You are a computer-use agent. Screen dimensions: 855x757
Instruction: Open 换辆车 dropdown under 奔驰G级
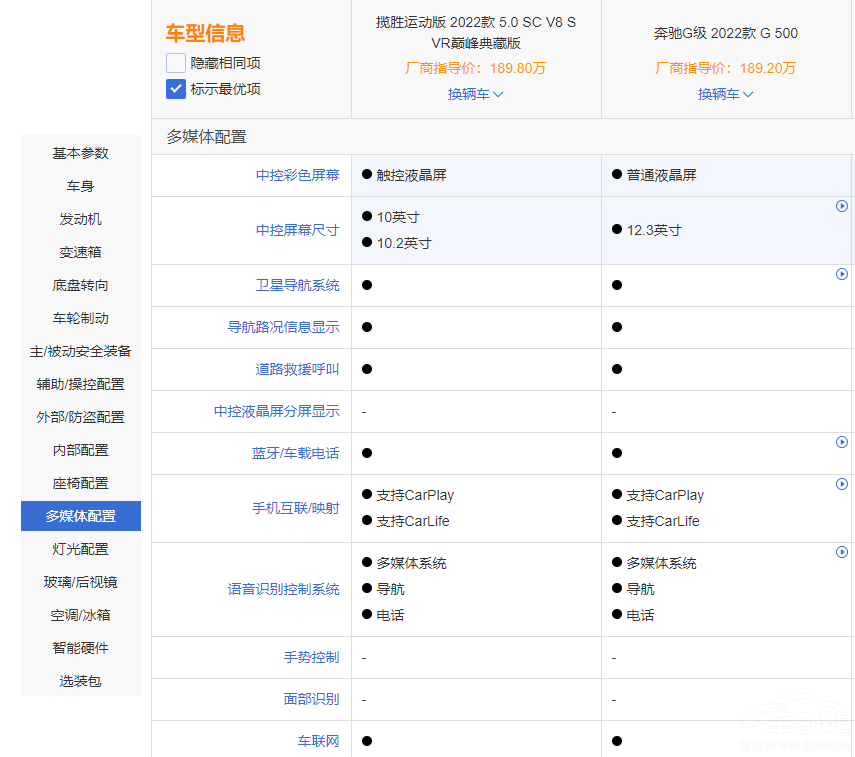click(x=725, y=93)
